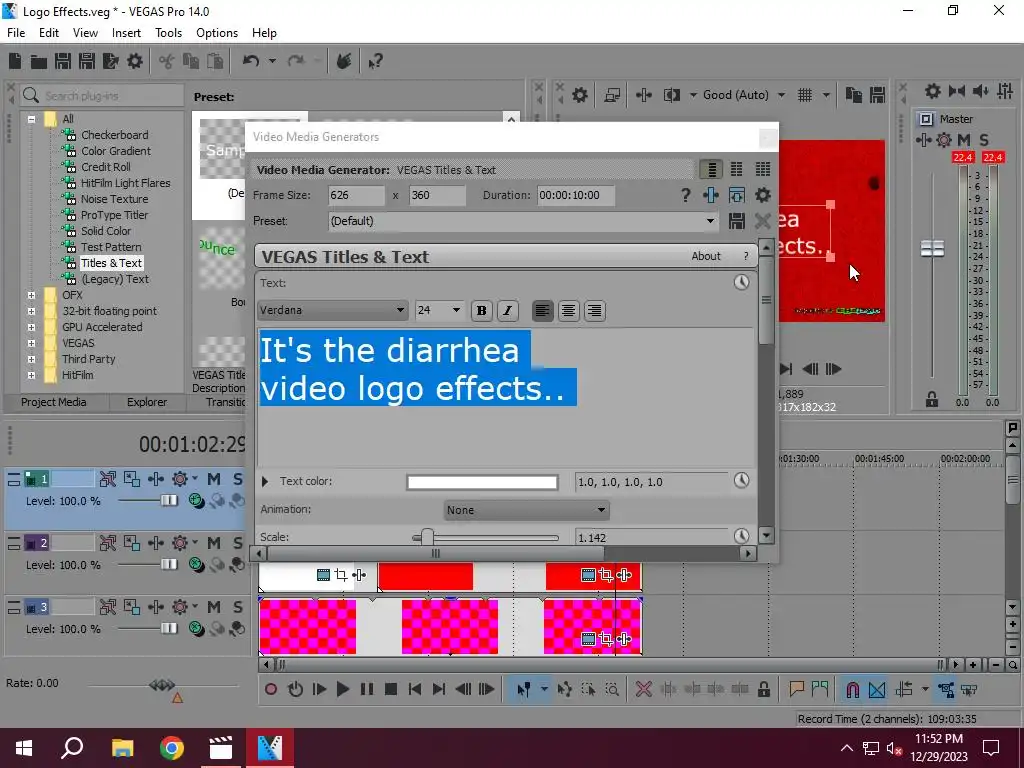This screenshot has height=768, width=1024.
Task: Click the Scale animation clock icon
Action: tap(741, 536)
